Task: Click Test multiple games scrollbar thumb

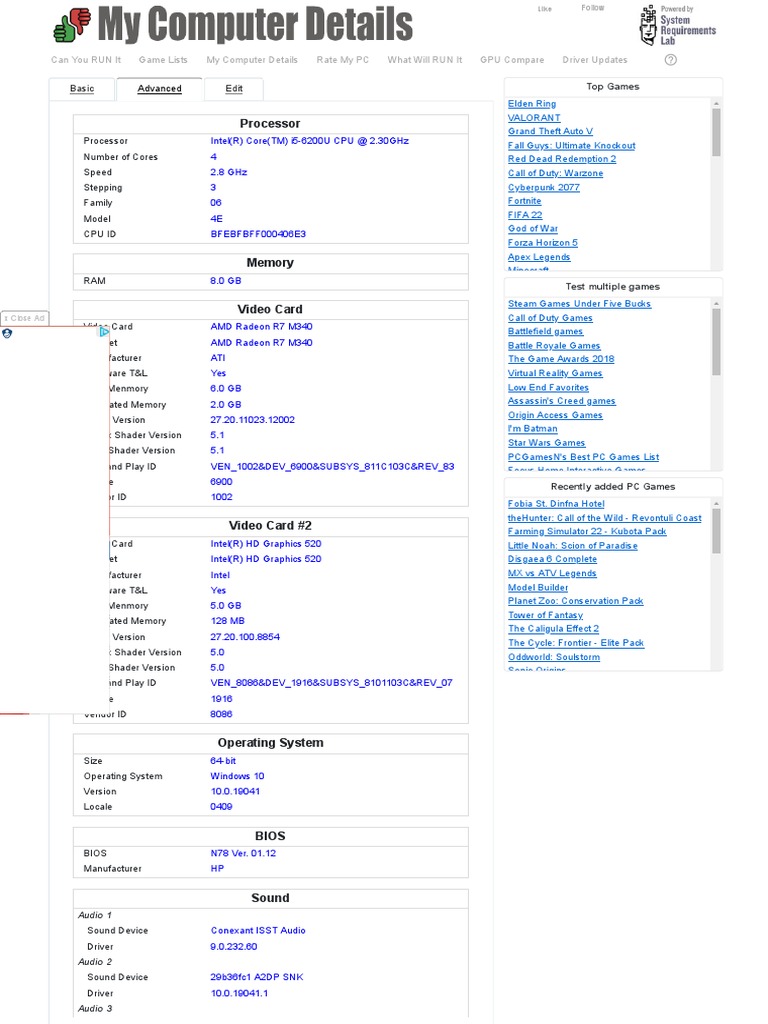Action: coord(716,342)
